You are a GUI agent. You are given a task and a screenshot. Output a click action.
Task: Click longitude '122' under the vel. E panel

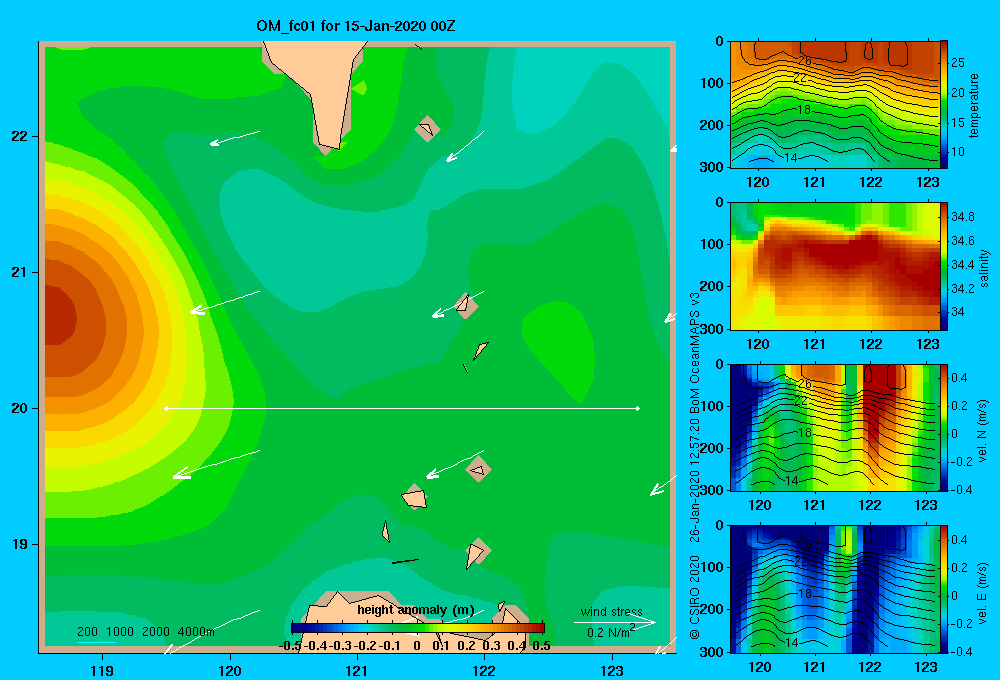click(x=870, y=667)
